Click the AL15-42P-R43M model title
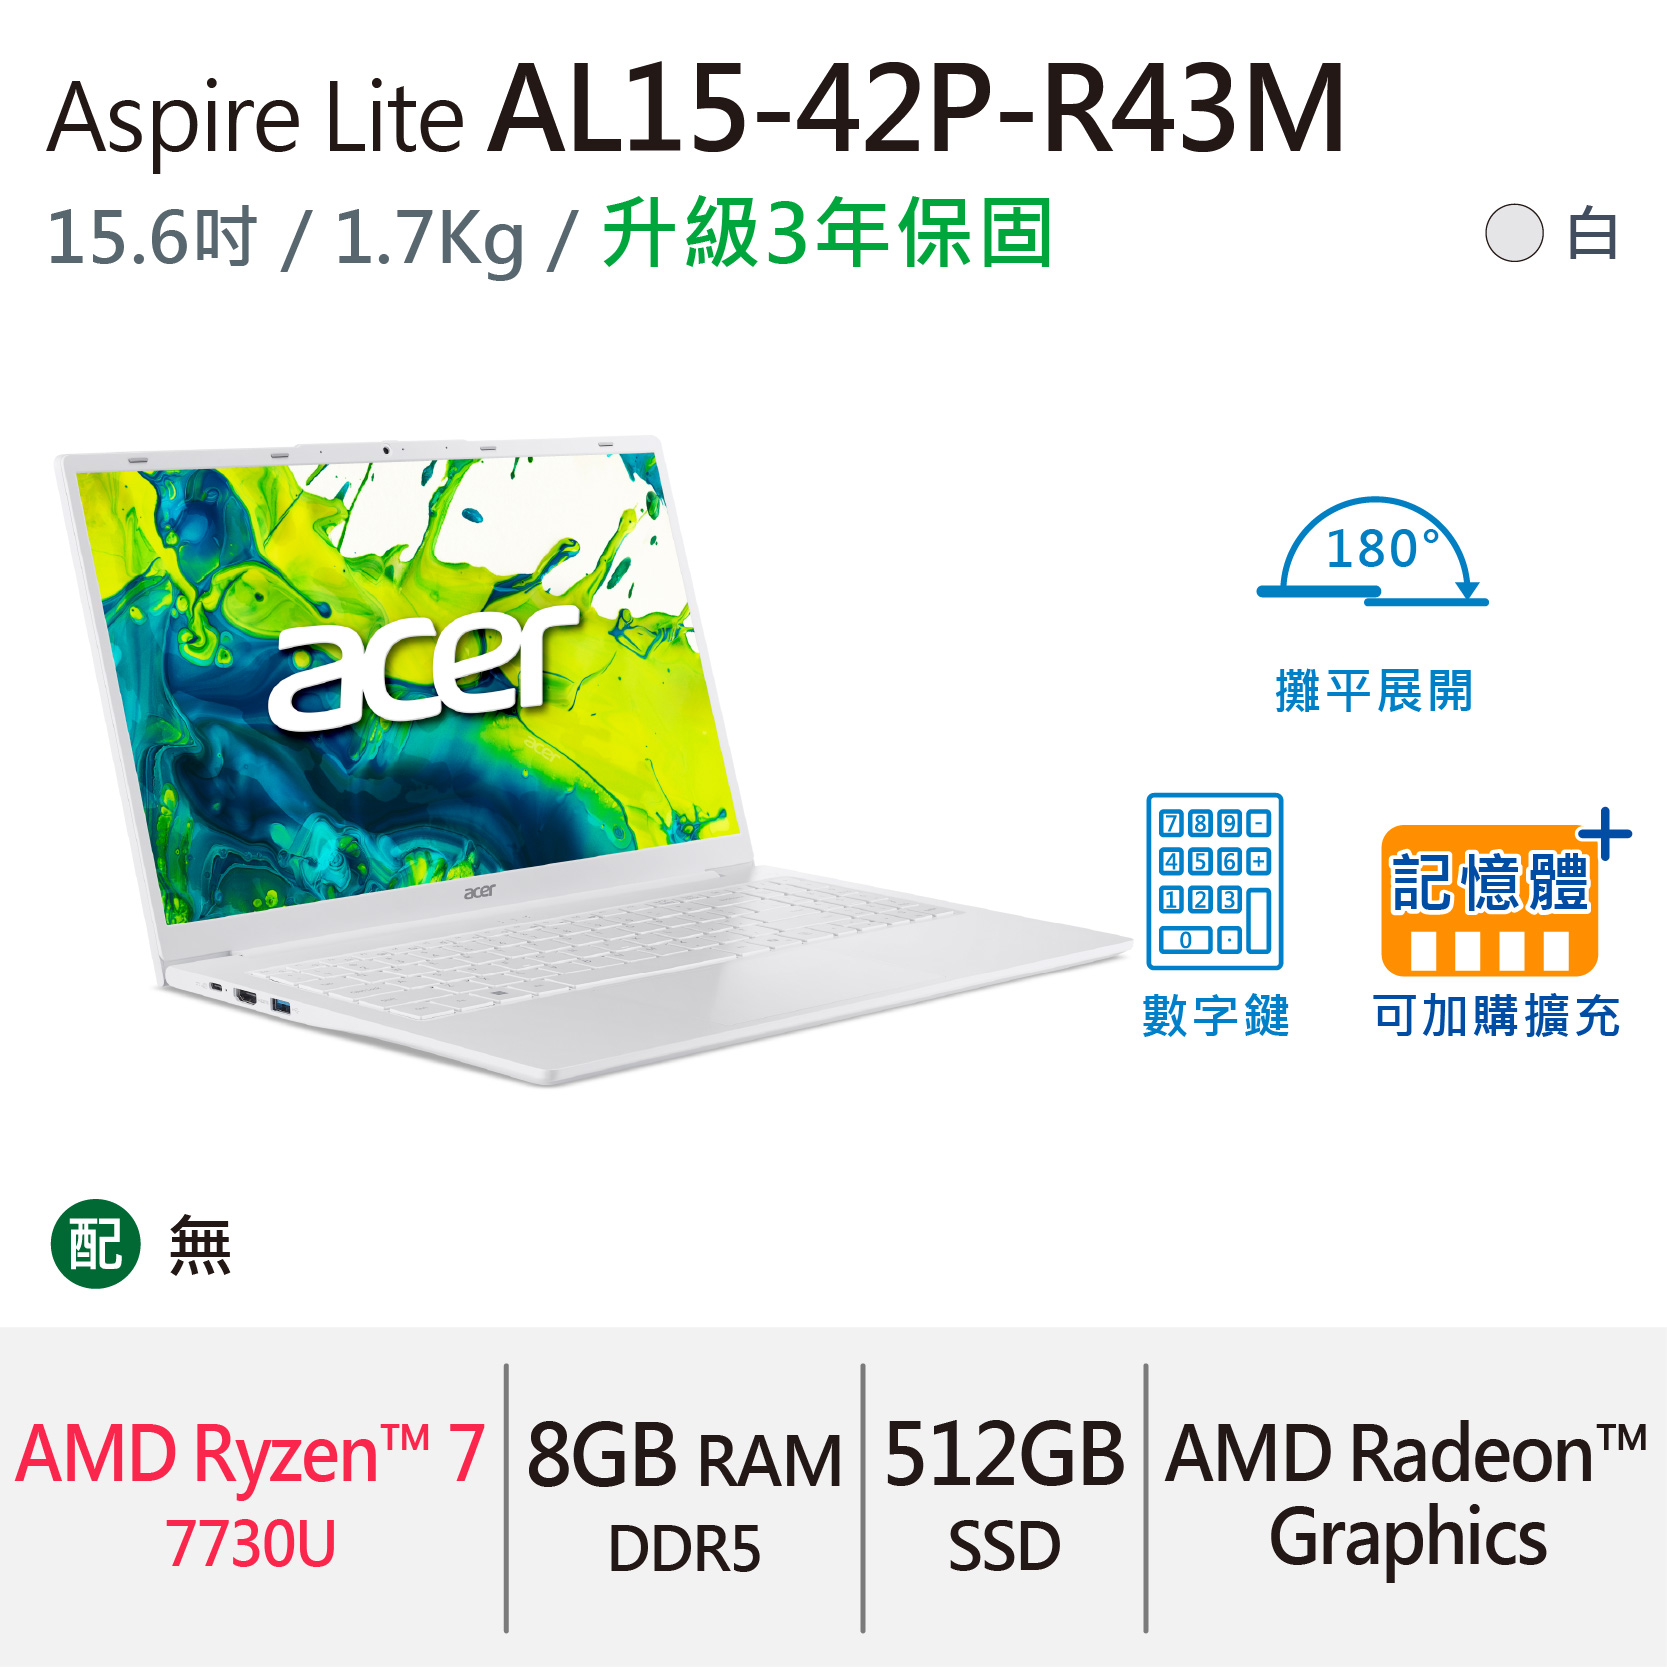Viewport: 1667px width, 1667px height. point(916,108)
